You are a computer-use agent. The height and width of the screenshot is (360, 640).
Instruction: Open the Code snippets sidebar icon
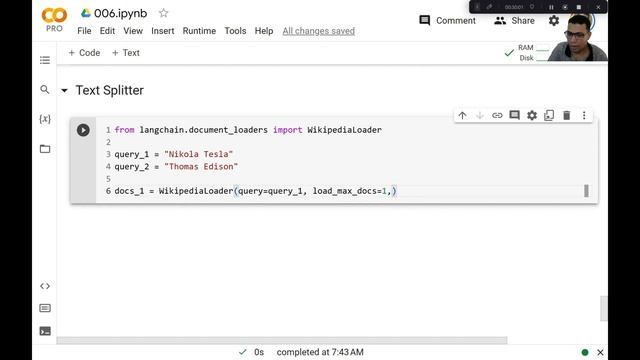click(45, 286)
